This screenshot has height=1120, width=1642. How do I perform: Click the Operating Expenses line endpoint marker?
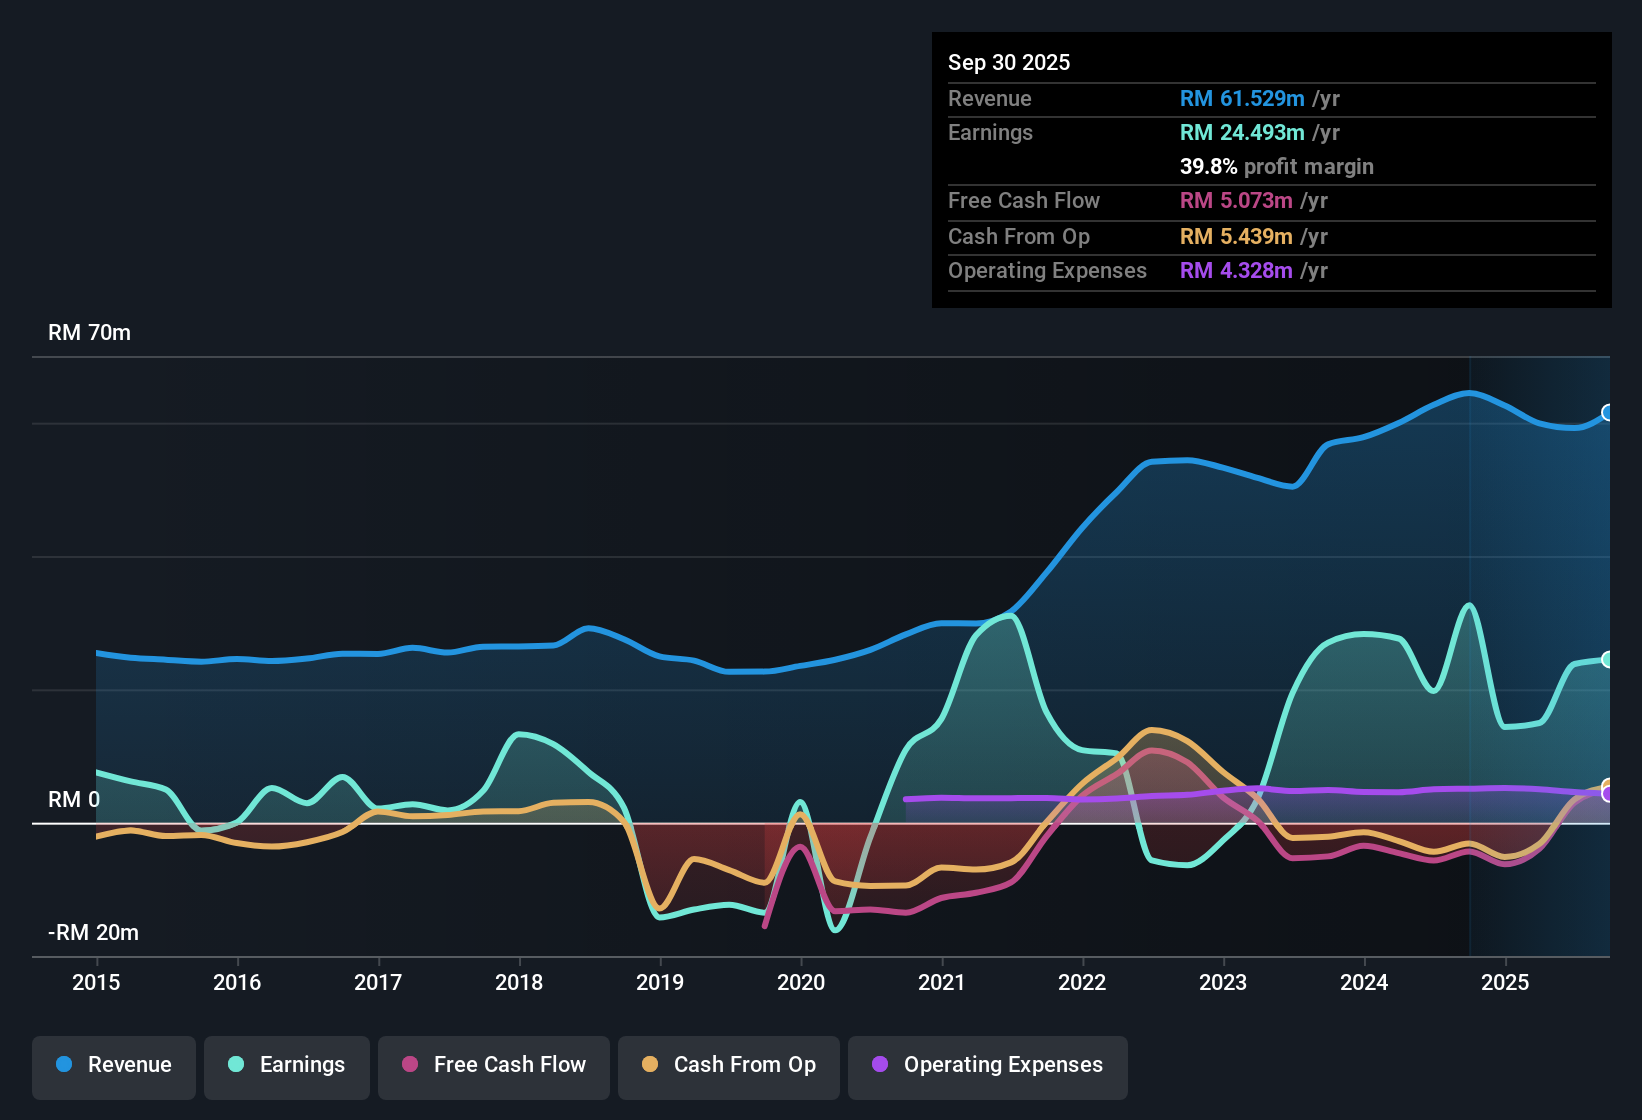point(1609,792)
